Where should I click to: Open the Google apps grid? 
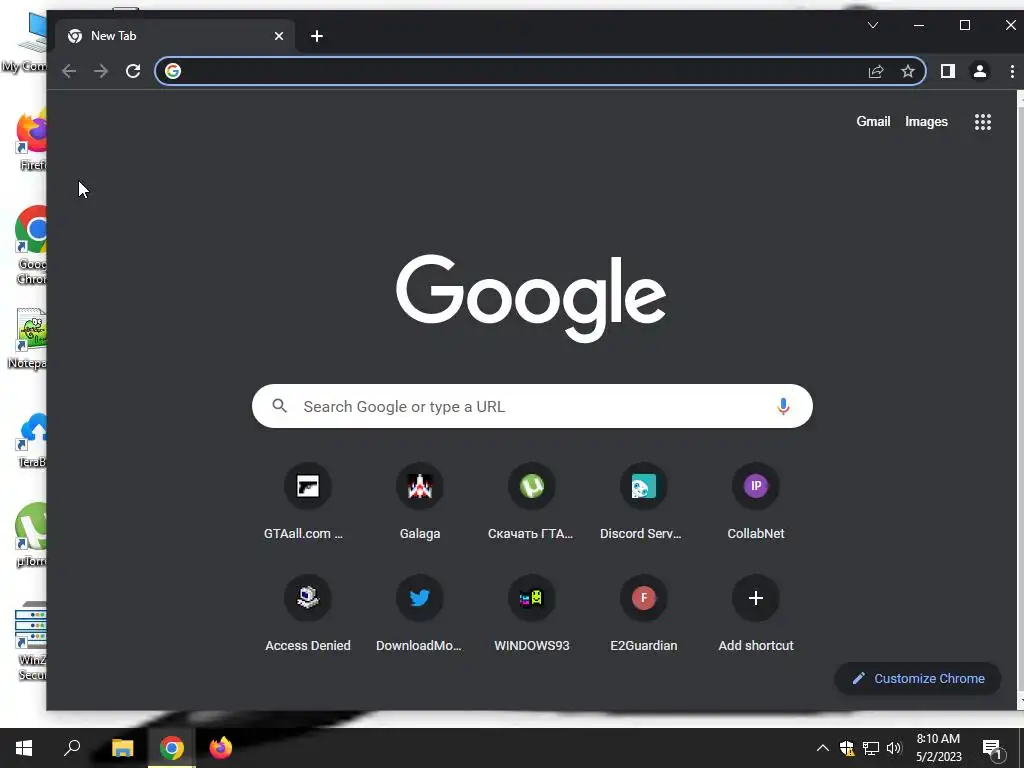pos(983,121)
